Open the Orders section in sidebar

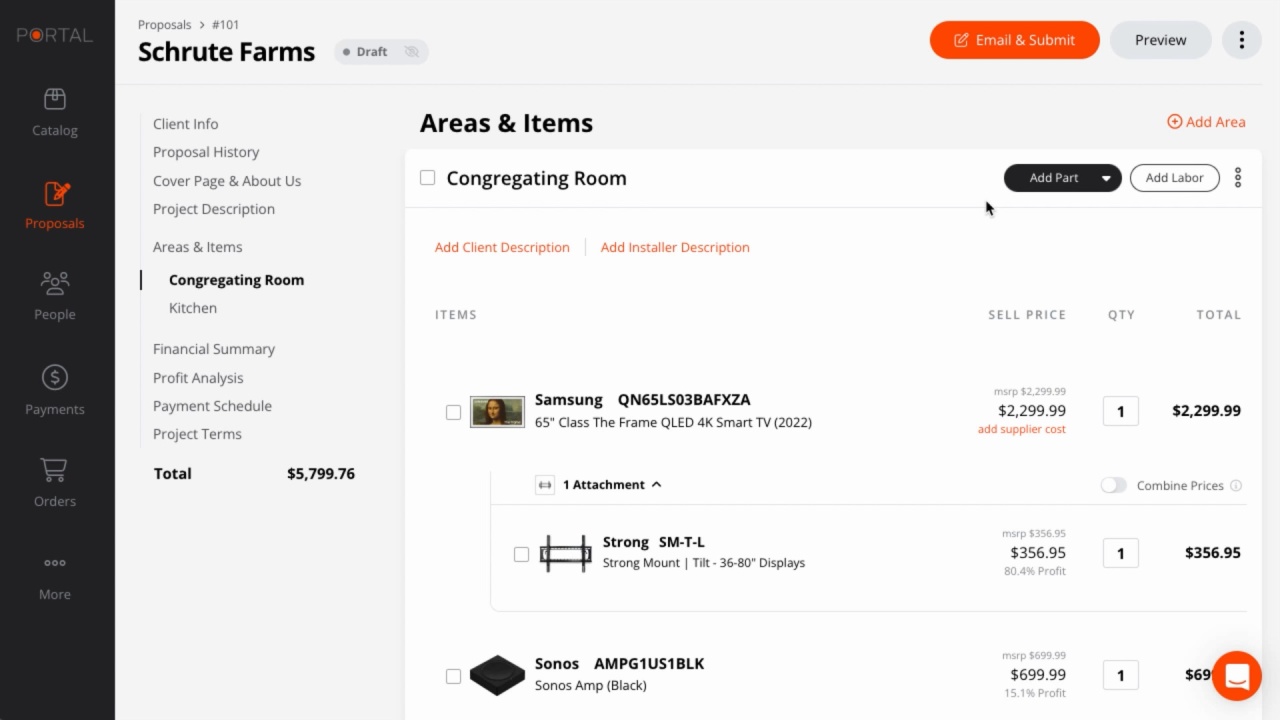(55, 483)
